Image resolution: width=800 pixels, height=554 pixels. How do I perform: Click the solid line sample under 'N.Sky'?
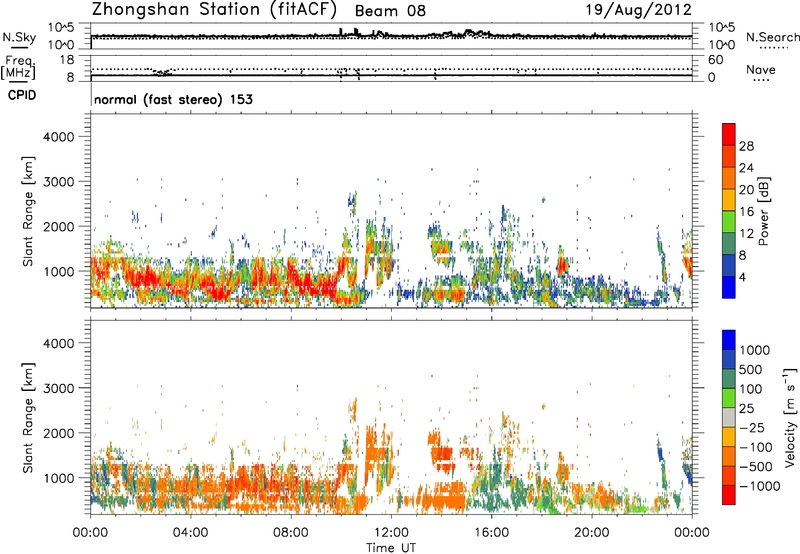tap(19, 47)
